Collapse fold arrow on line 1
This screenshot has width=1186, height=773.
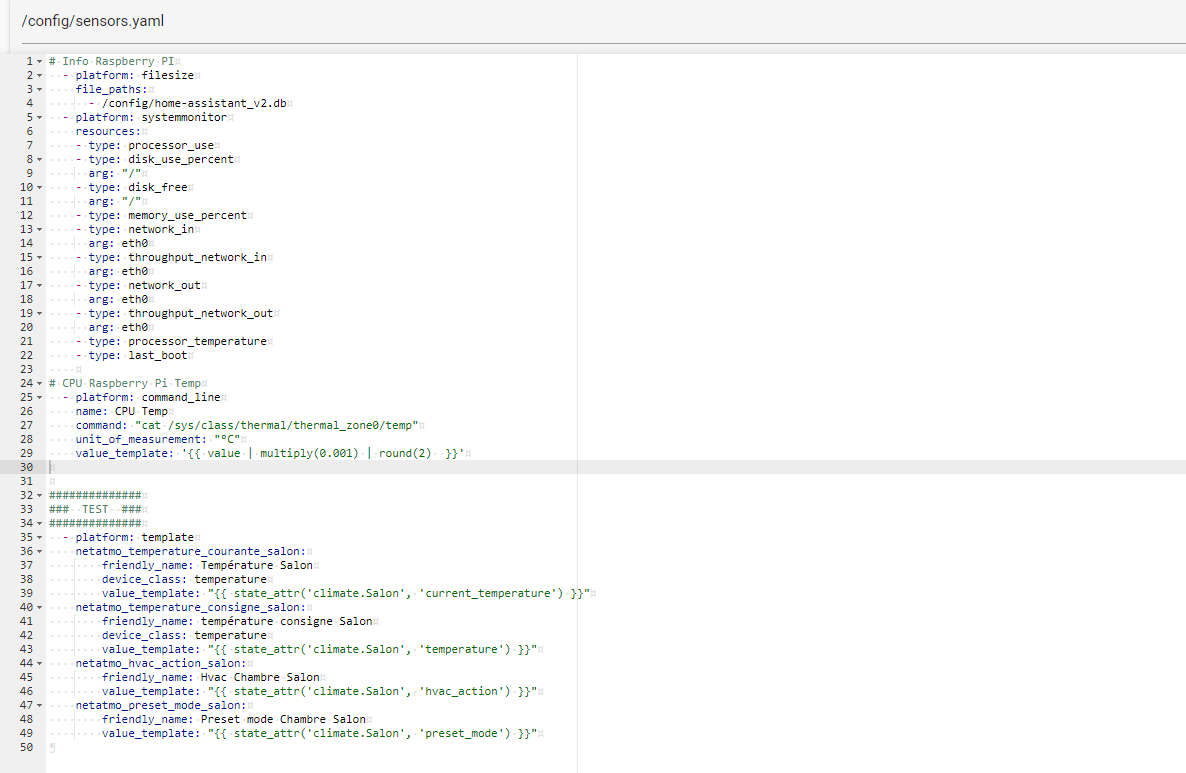(x=39, y=61)
